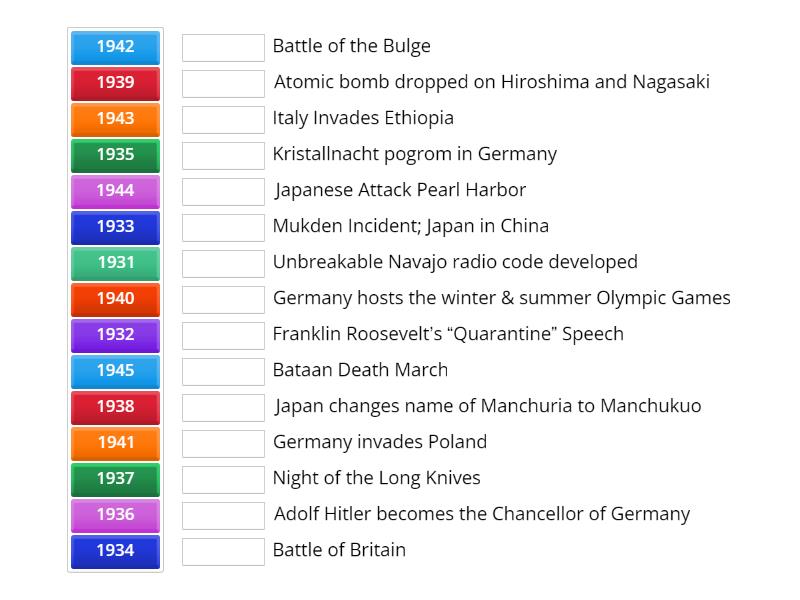Select the answer box for Japanese Attack Pearl Harbor
Viewport: 800px width, 600px height.
[223, 190]
